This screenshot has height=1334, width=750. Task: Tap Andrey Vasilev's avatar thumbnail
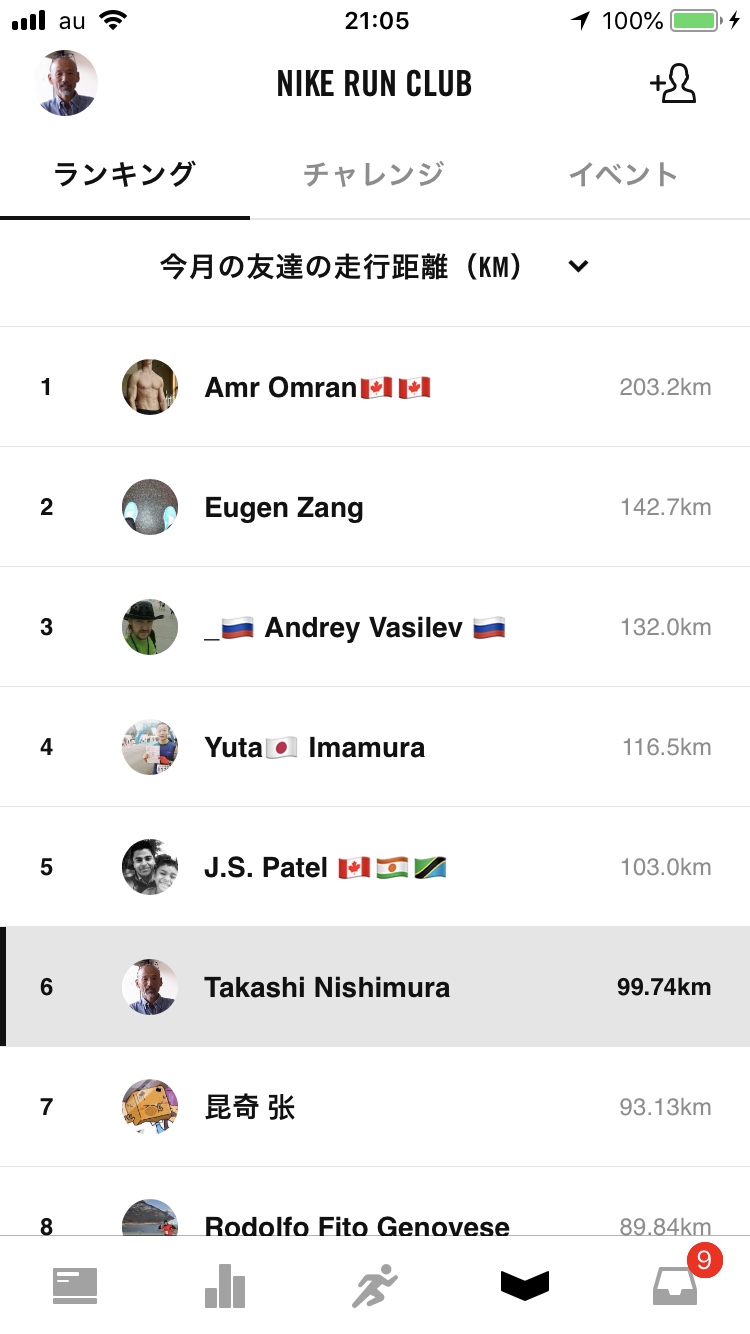[150, 627]
